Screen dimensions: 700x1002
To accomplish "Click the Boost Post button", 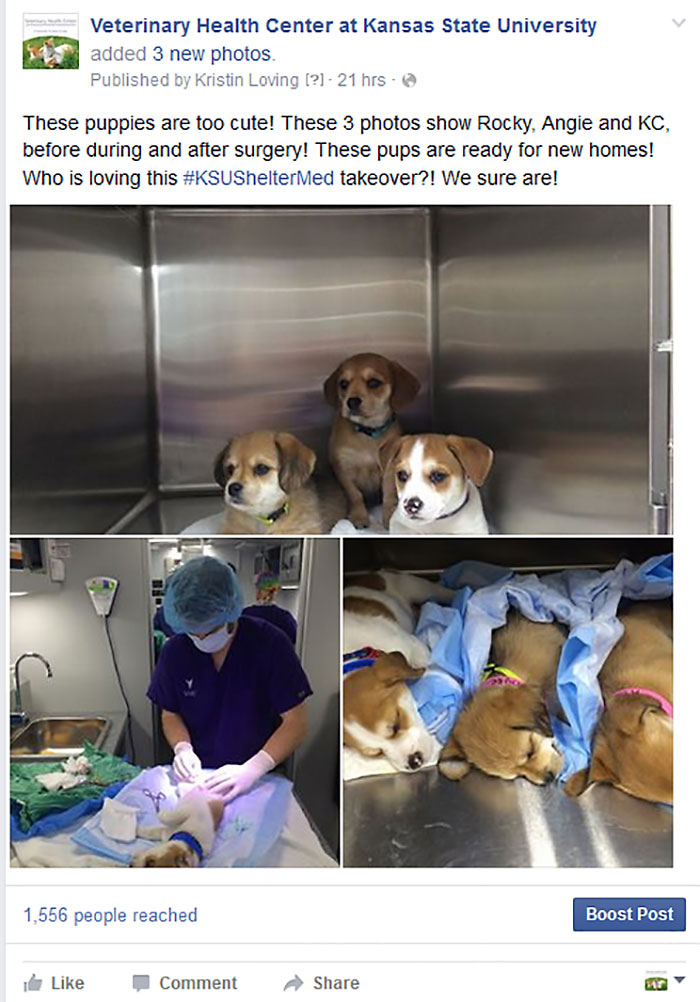I will tap(629, 914).
